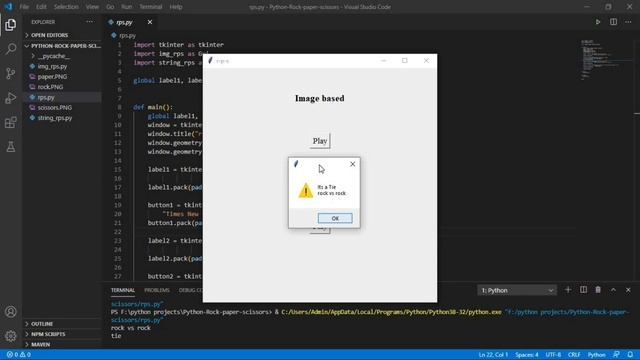Click OK in the Tie dialog

(335, 218)
